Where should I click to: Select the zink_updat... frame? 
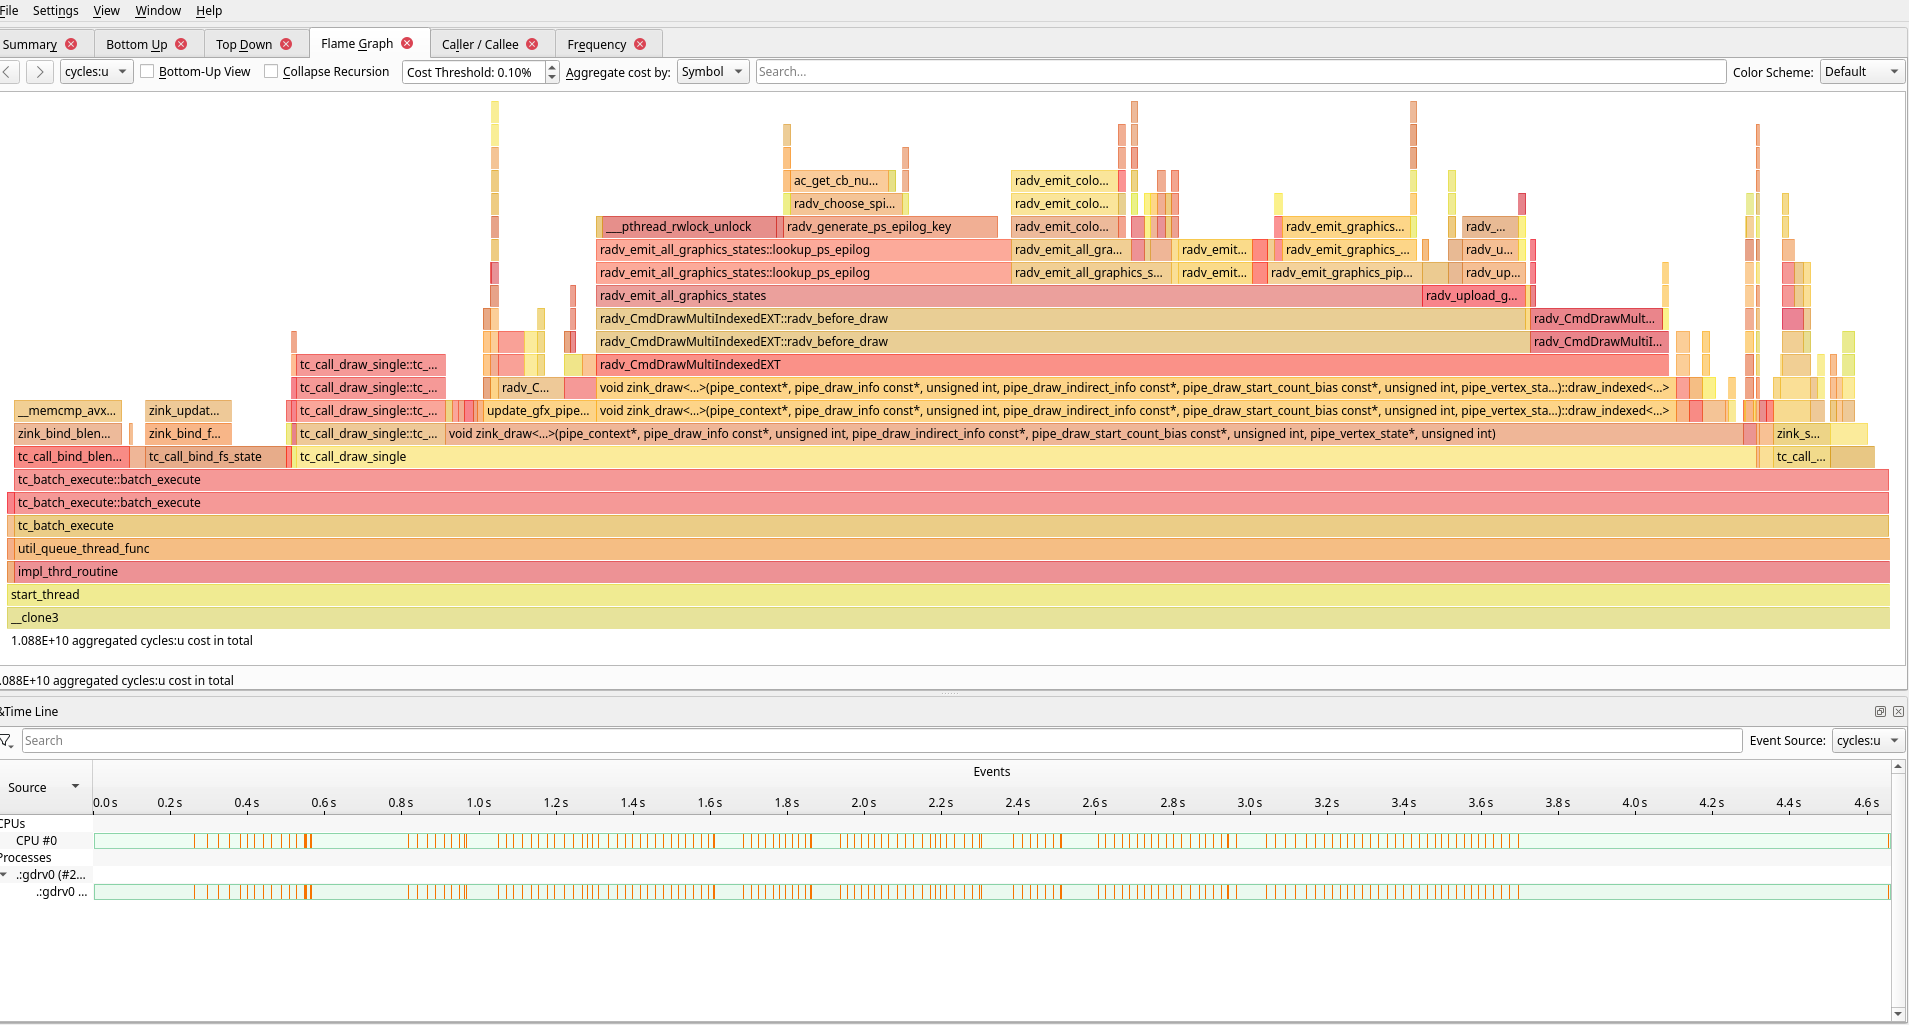189,411
